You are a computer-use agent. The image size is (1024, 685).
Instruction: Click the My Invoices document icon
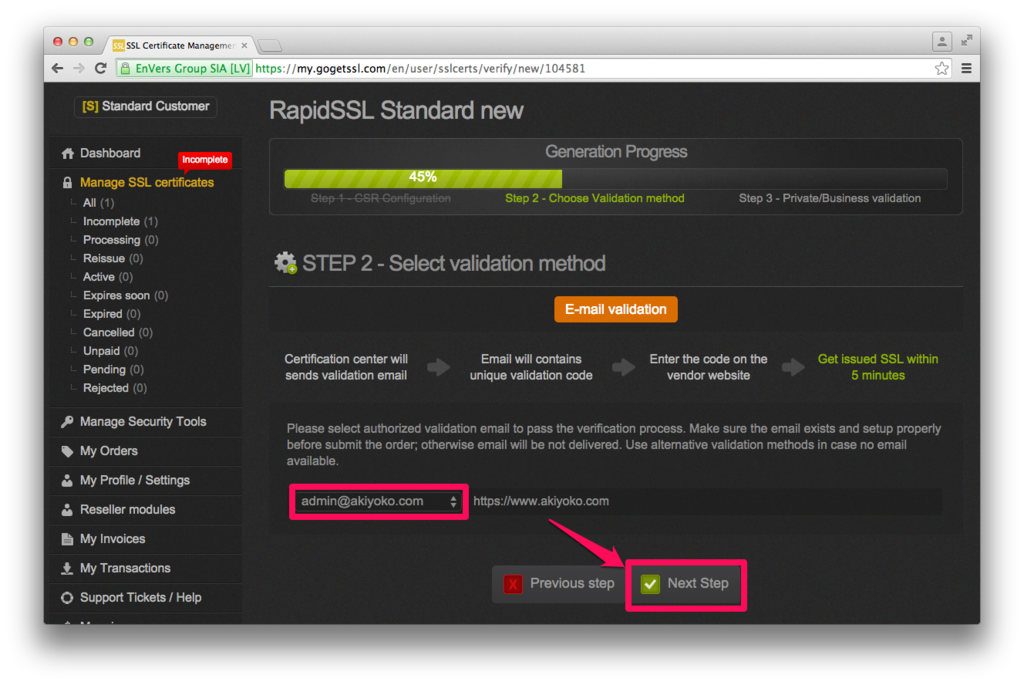pyautogui.click(x=67, y=539)
